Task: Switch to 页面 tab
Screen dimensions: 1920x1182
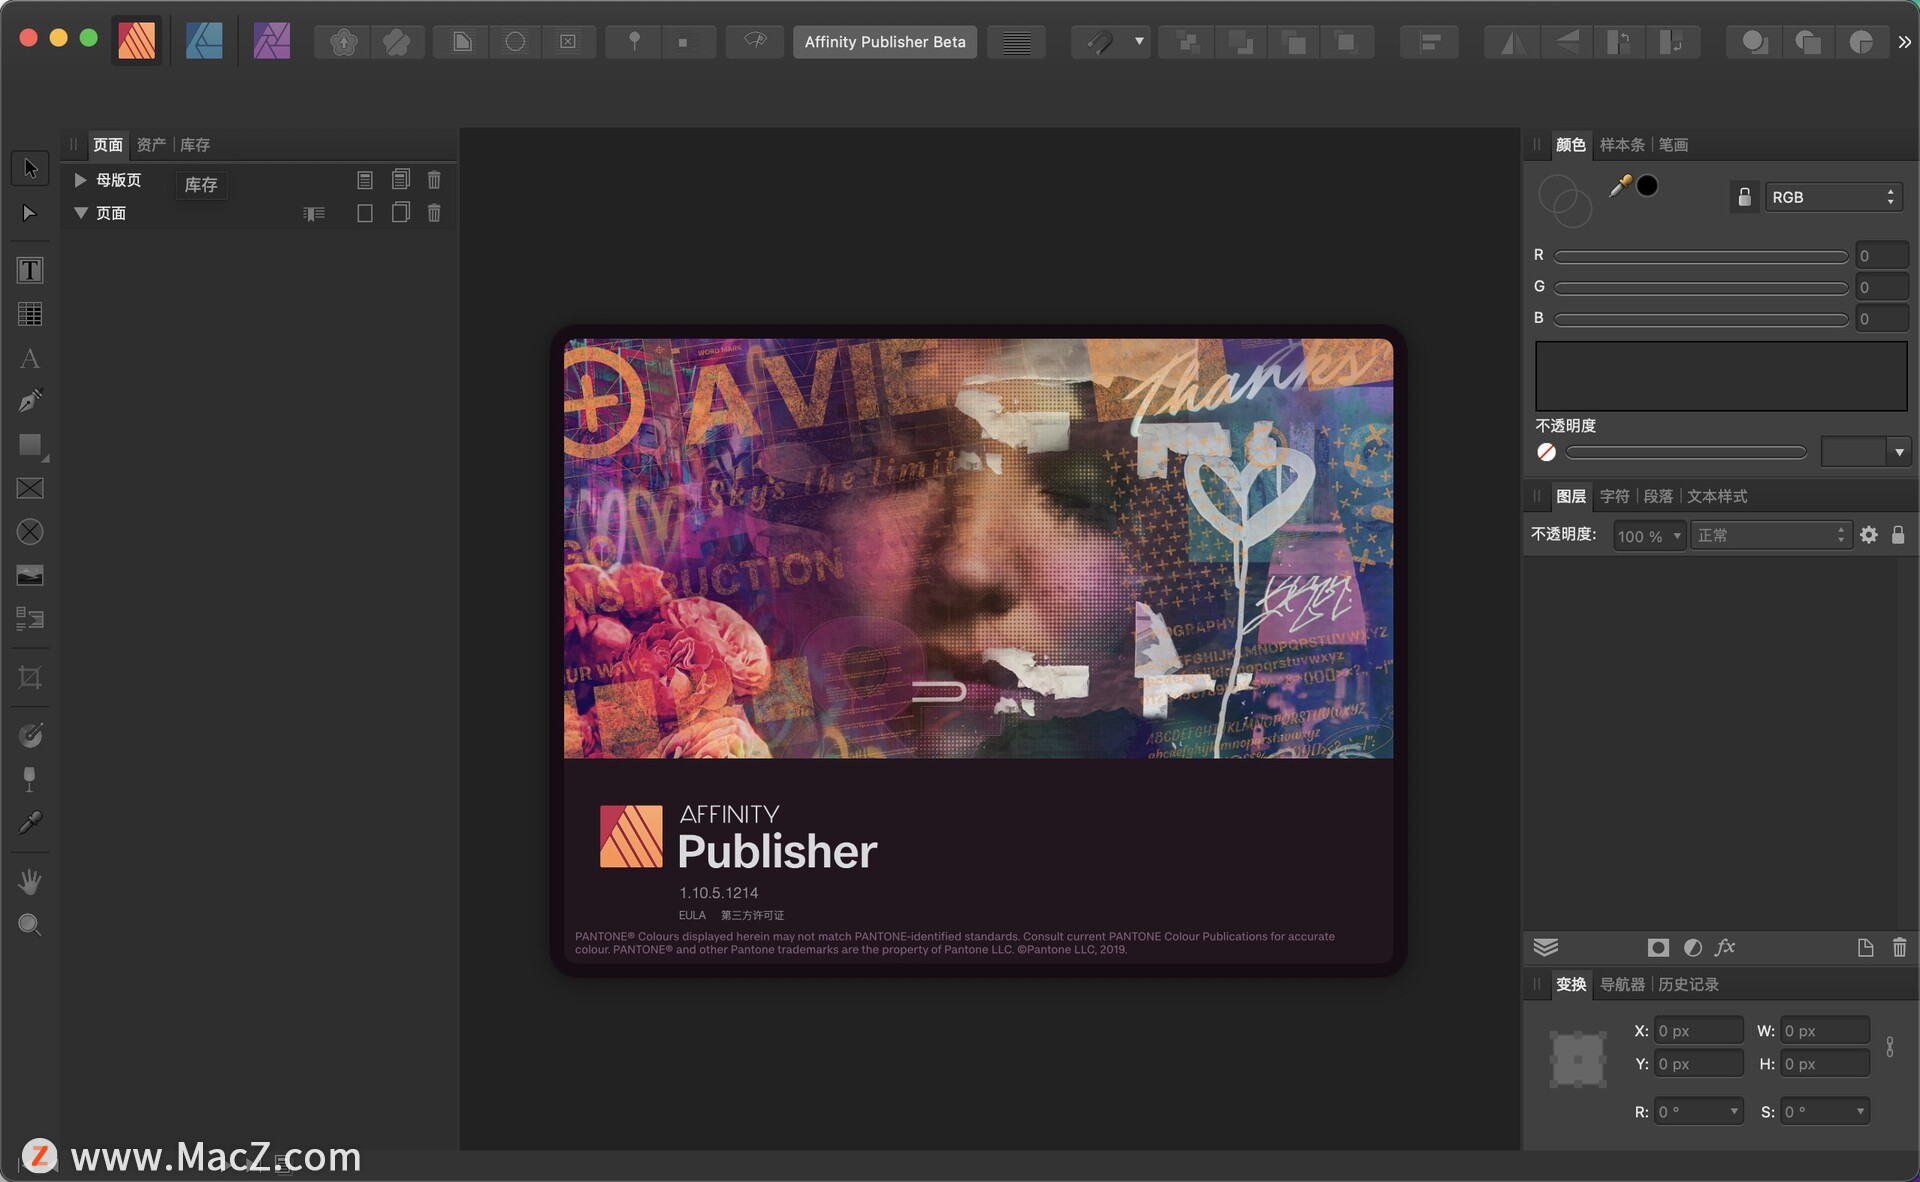Action: (x=107, y=144)
